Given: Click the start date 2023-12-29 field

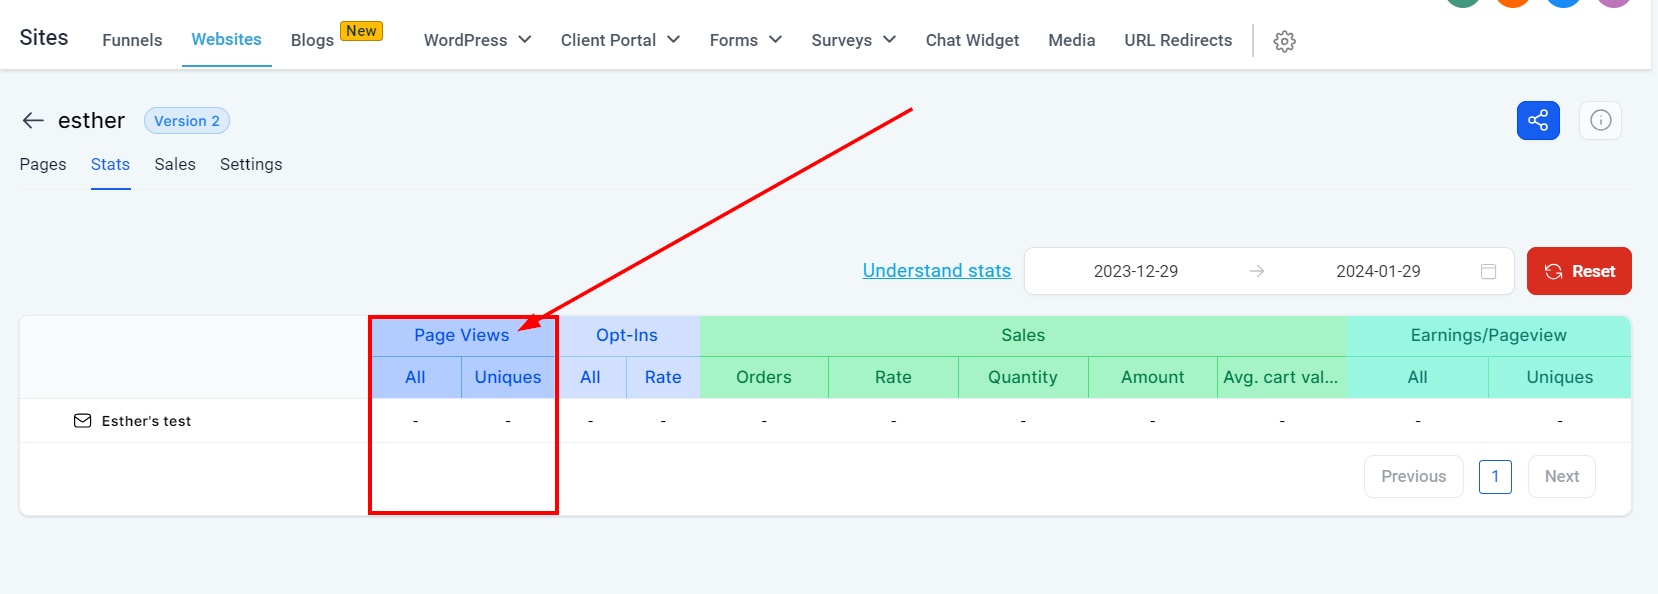Looking at the screenshot, I should (1135, 272).
